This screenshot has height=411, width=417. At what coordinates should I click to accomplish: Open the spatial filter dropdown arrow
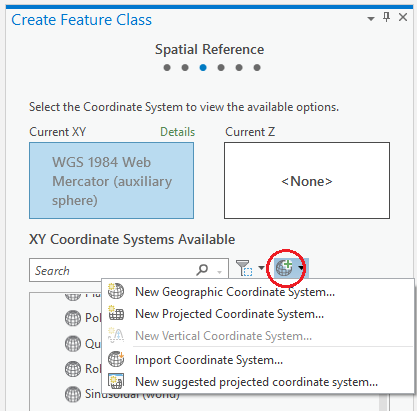point(261,268)
